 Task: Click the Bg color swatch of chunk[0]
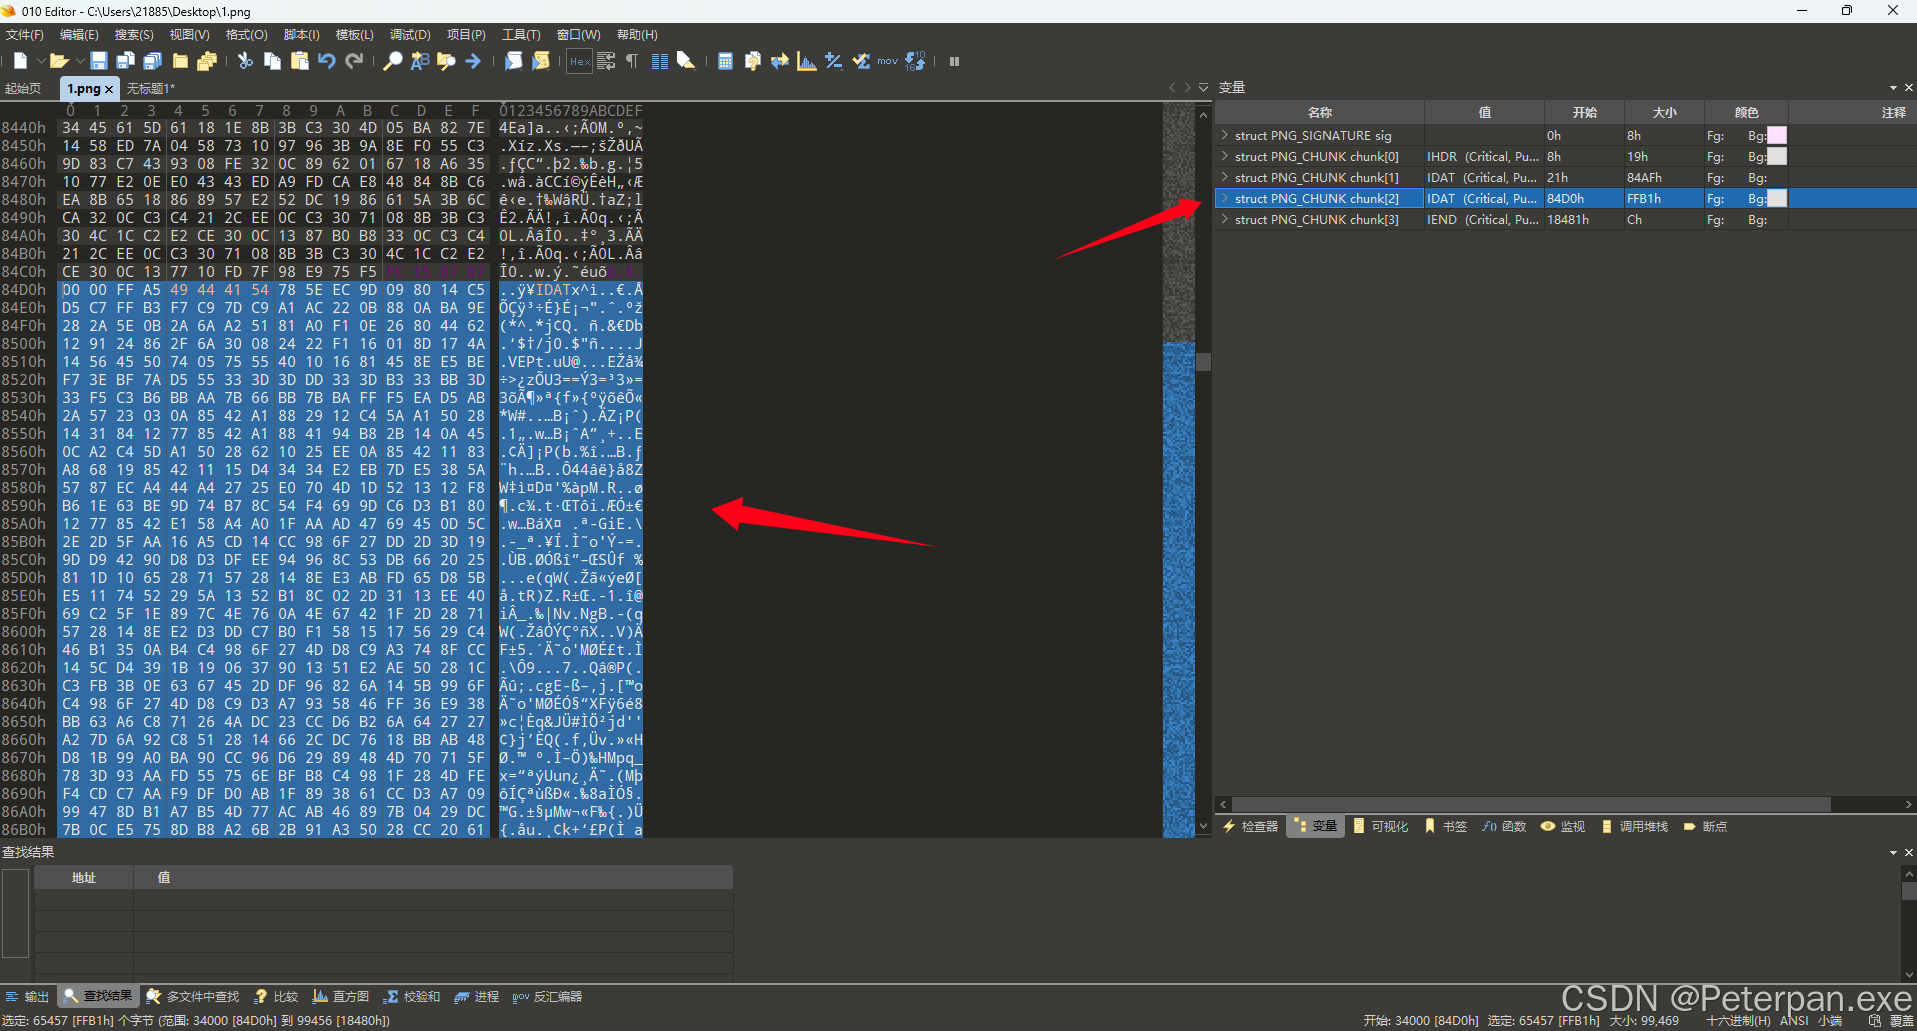click(x=1777, y=156)
